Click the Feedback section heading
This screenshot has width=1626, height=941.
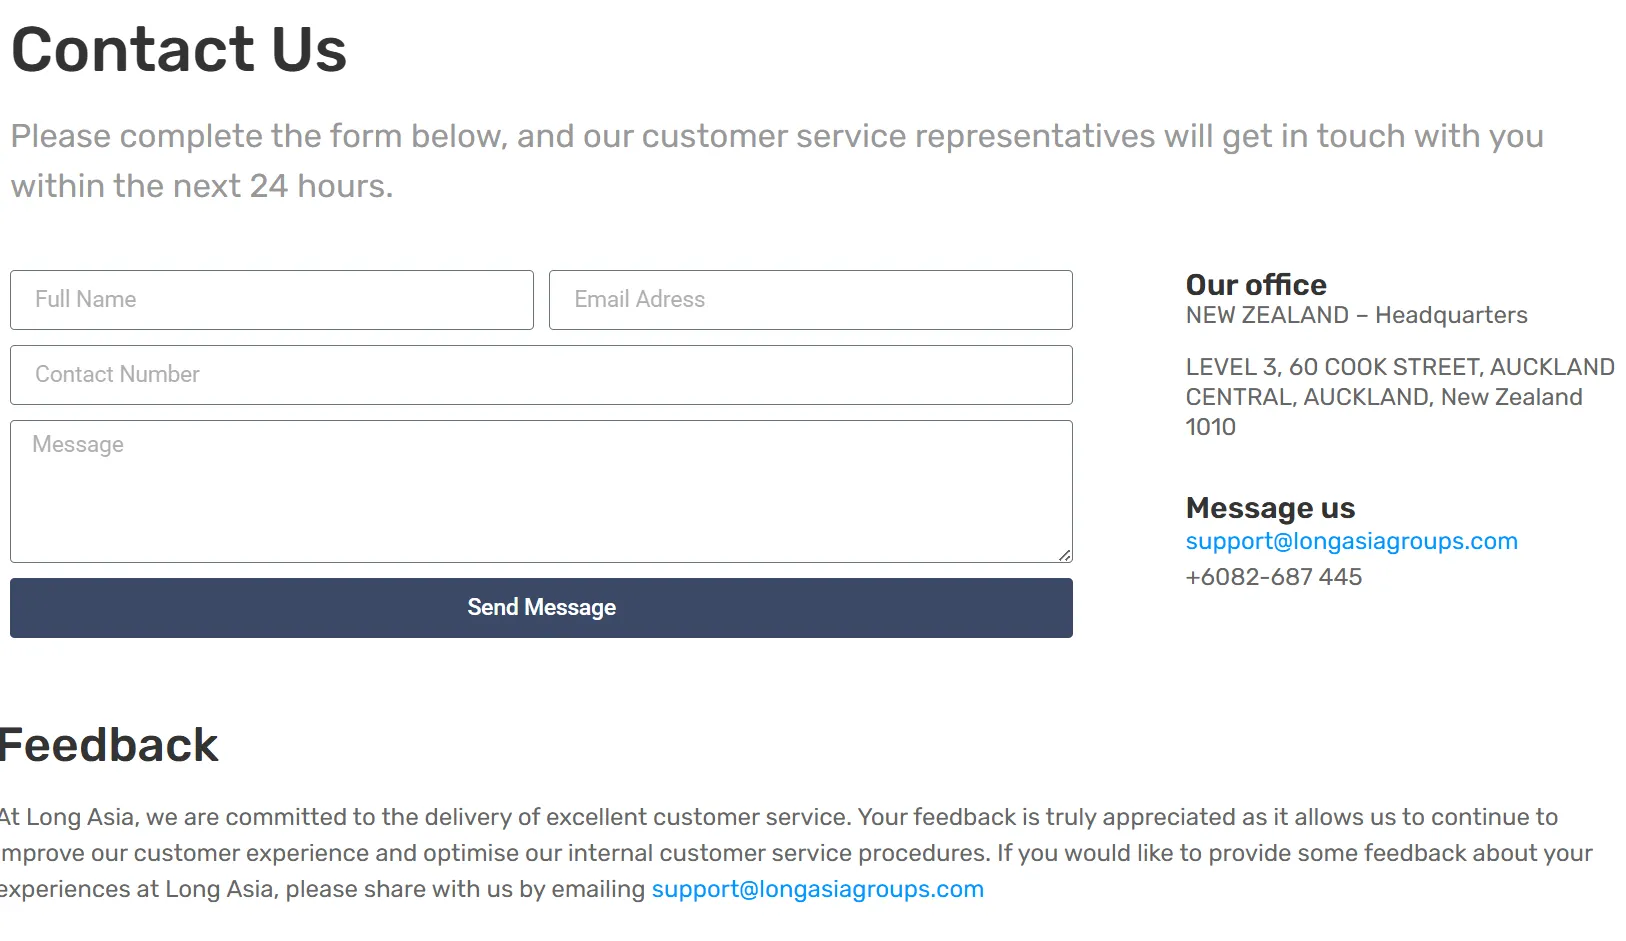pos(108,746)
